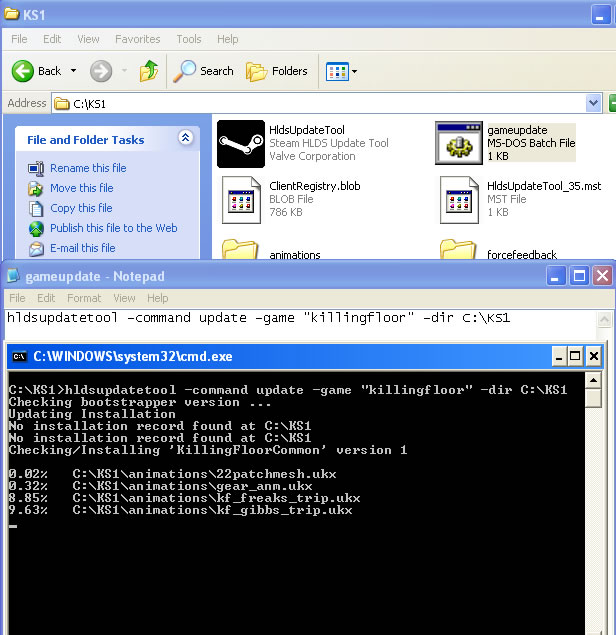This screenshot has height=635, width=616.
Task: Expand the Address bar dropdown
Action: (593, 103)
